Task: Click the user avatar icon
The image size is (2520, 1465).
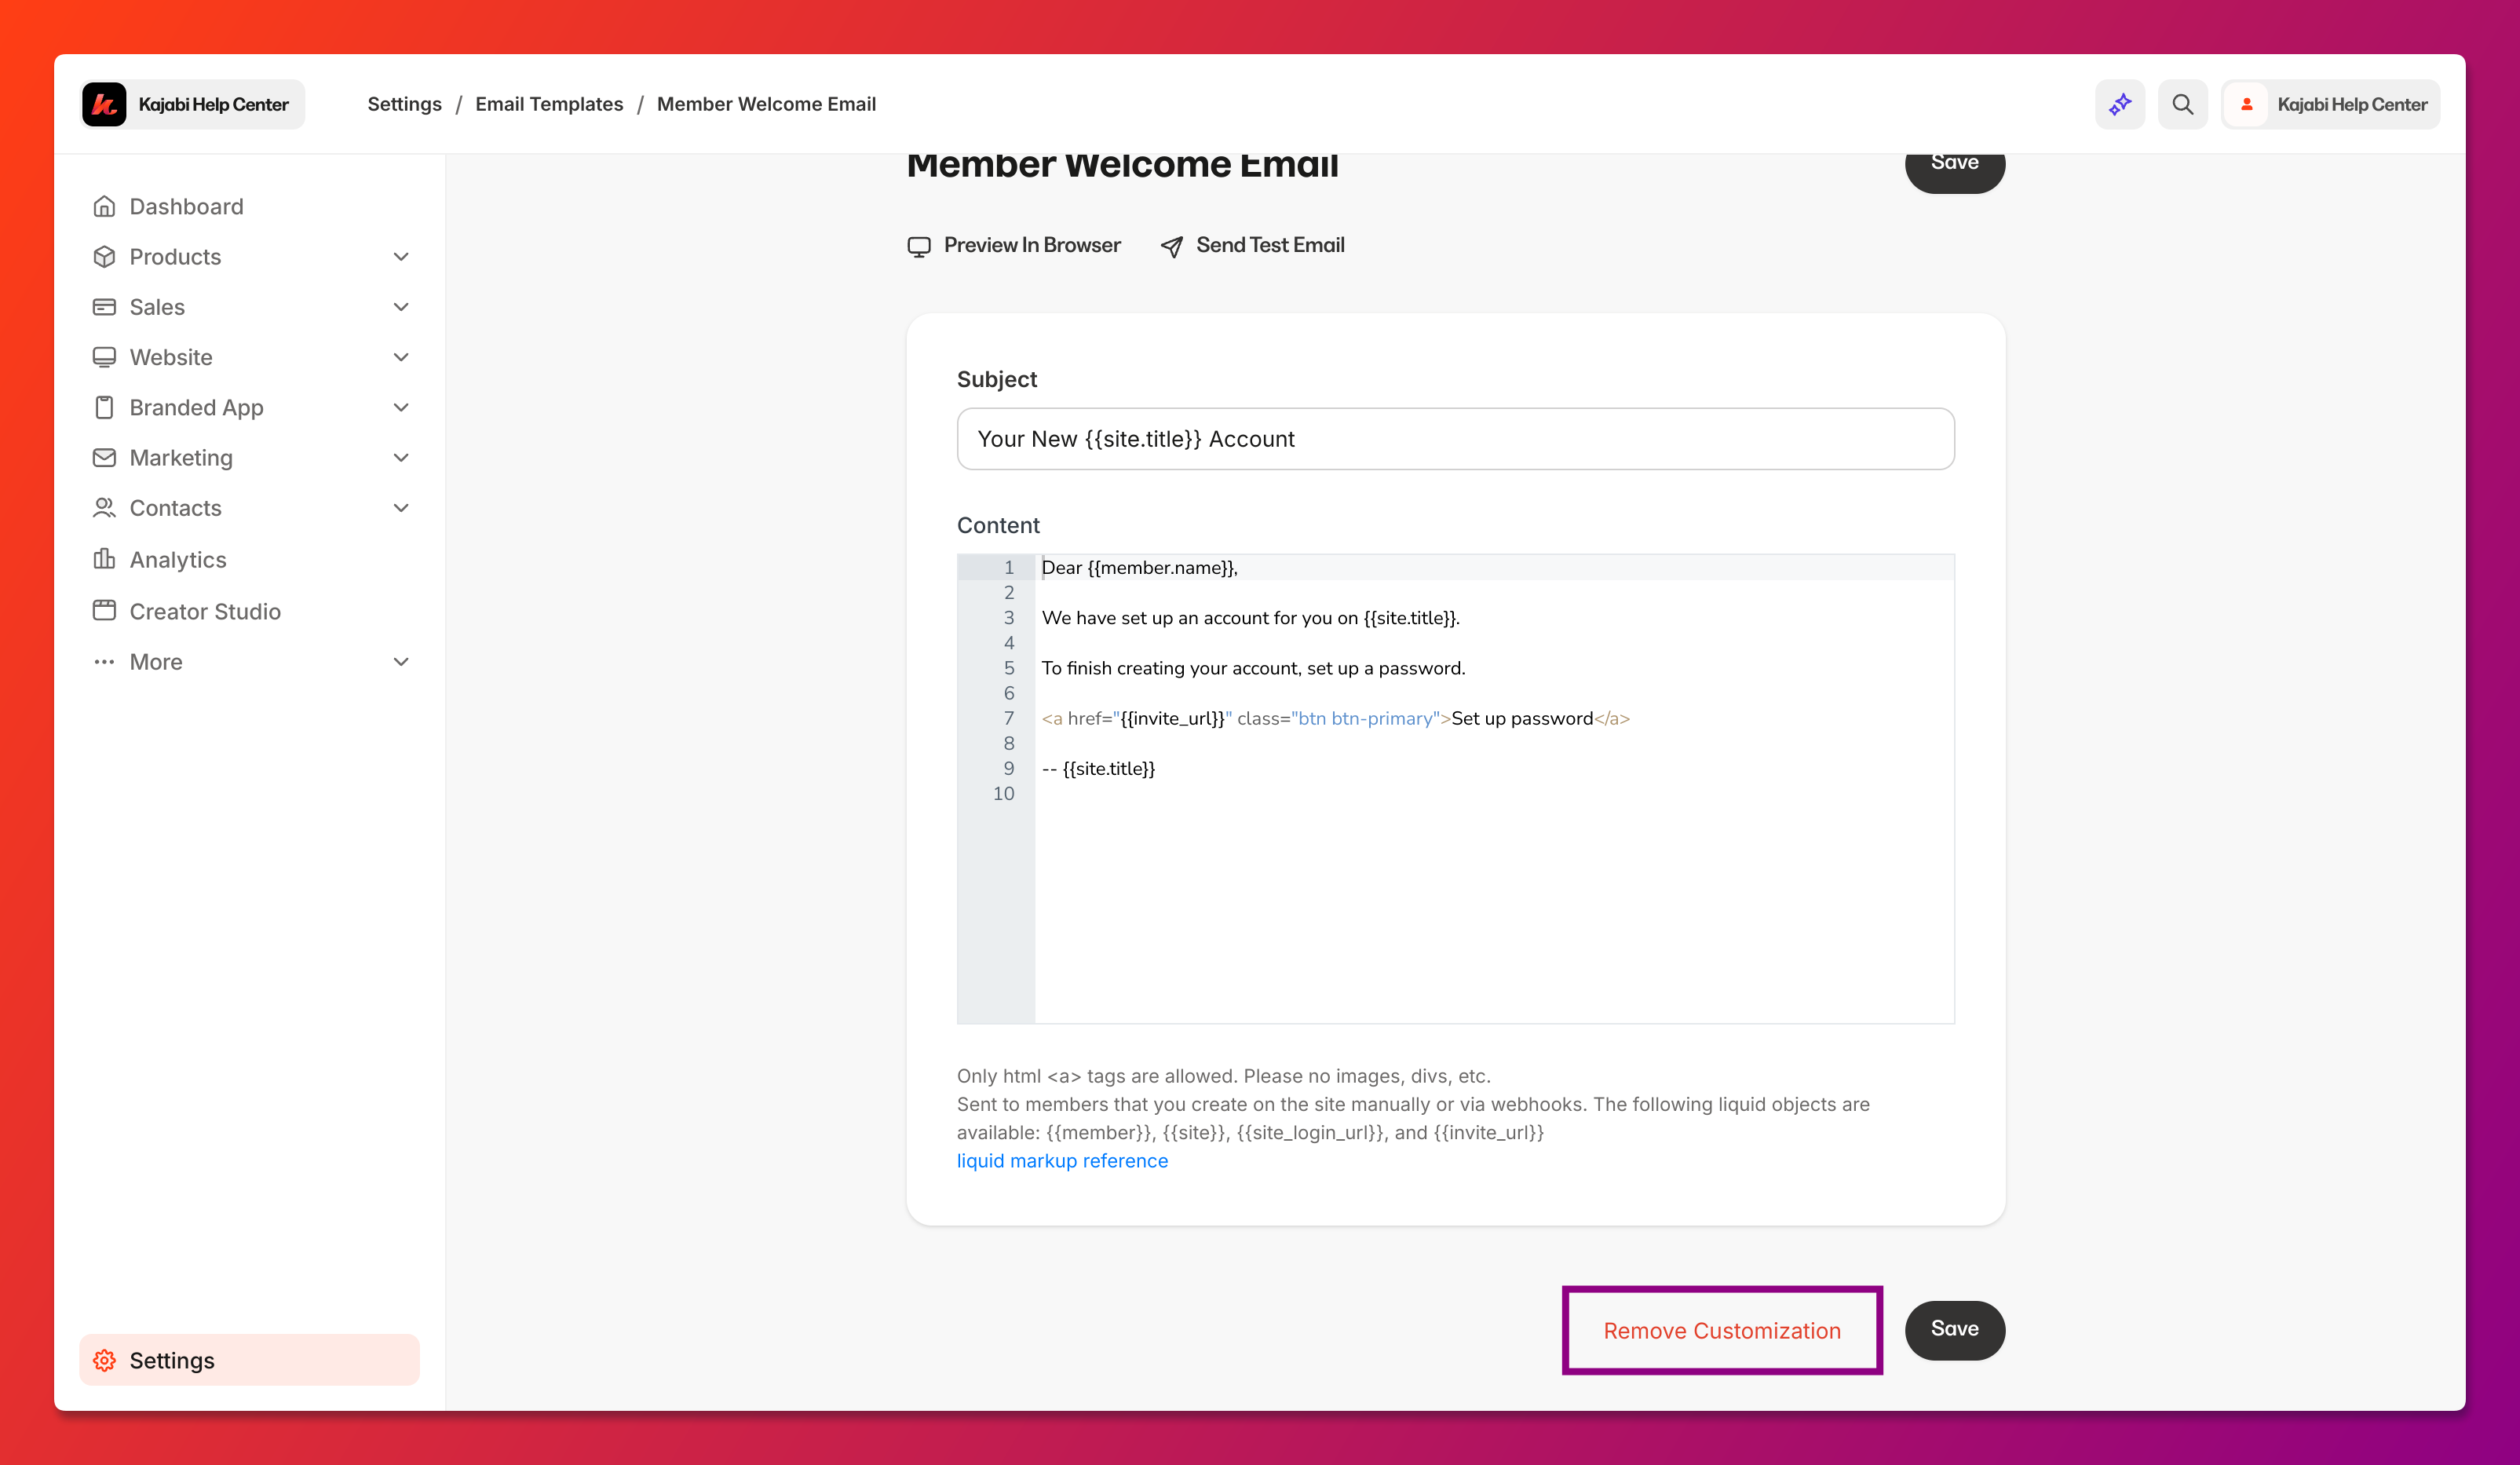Action: (x=2247, y=104)
